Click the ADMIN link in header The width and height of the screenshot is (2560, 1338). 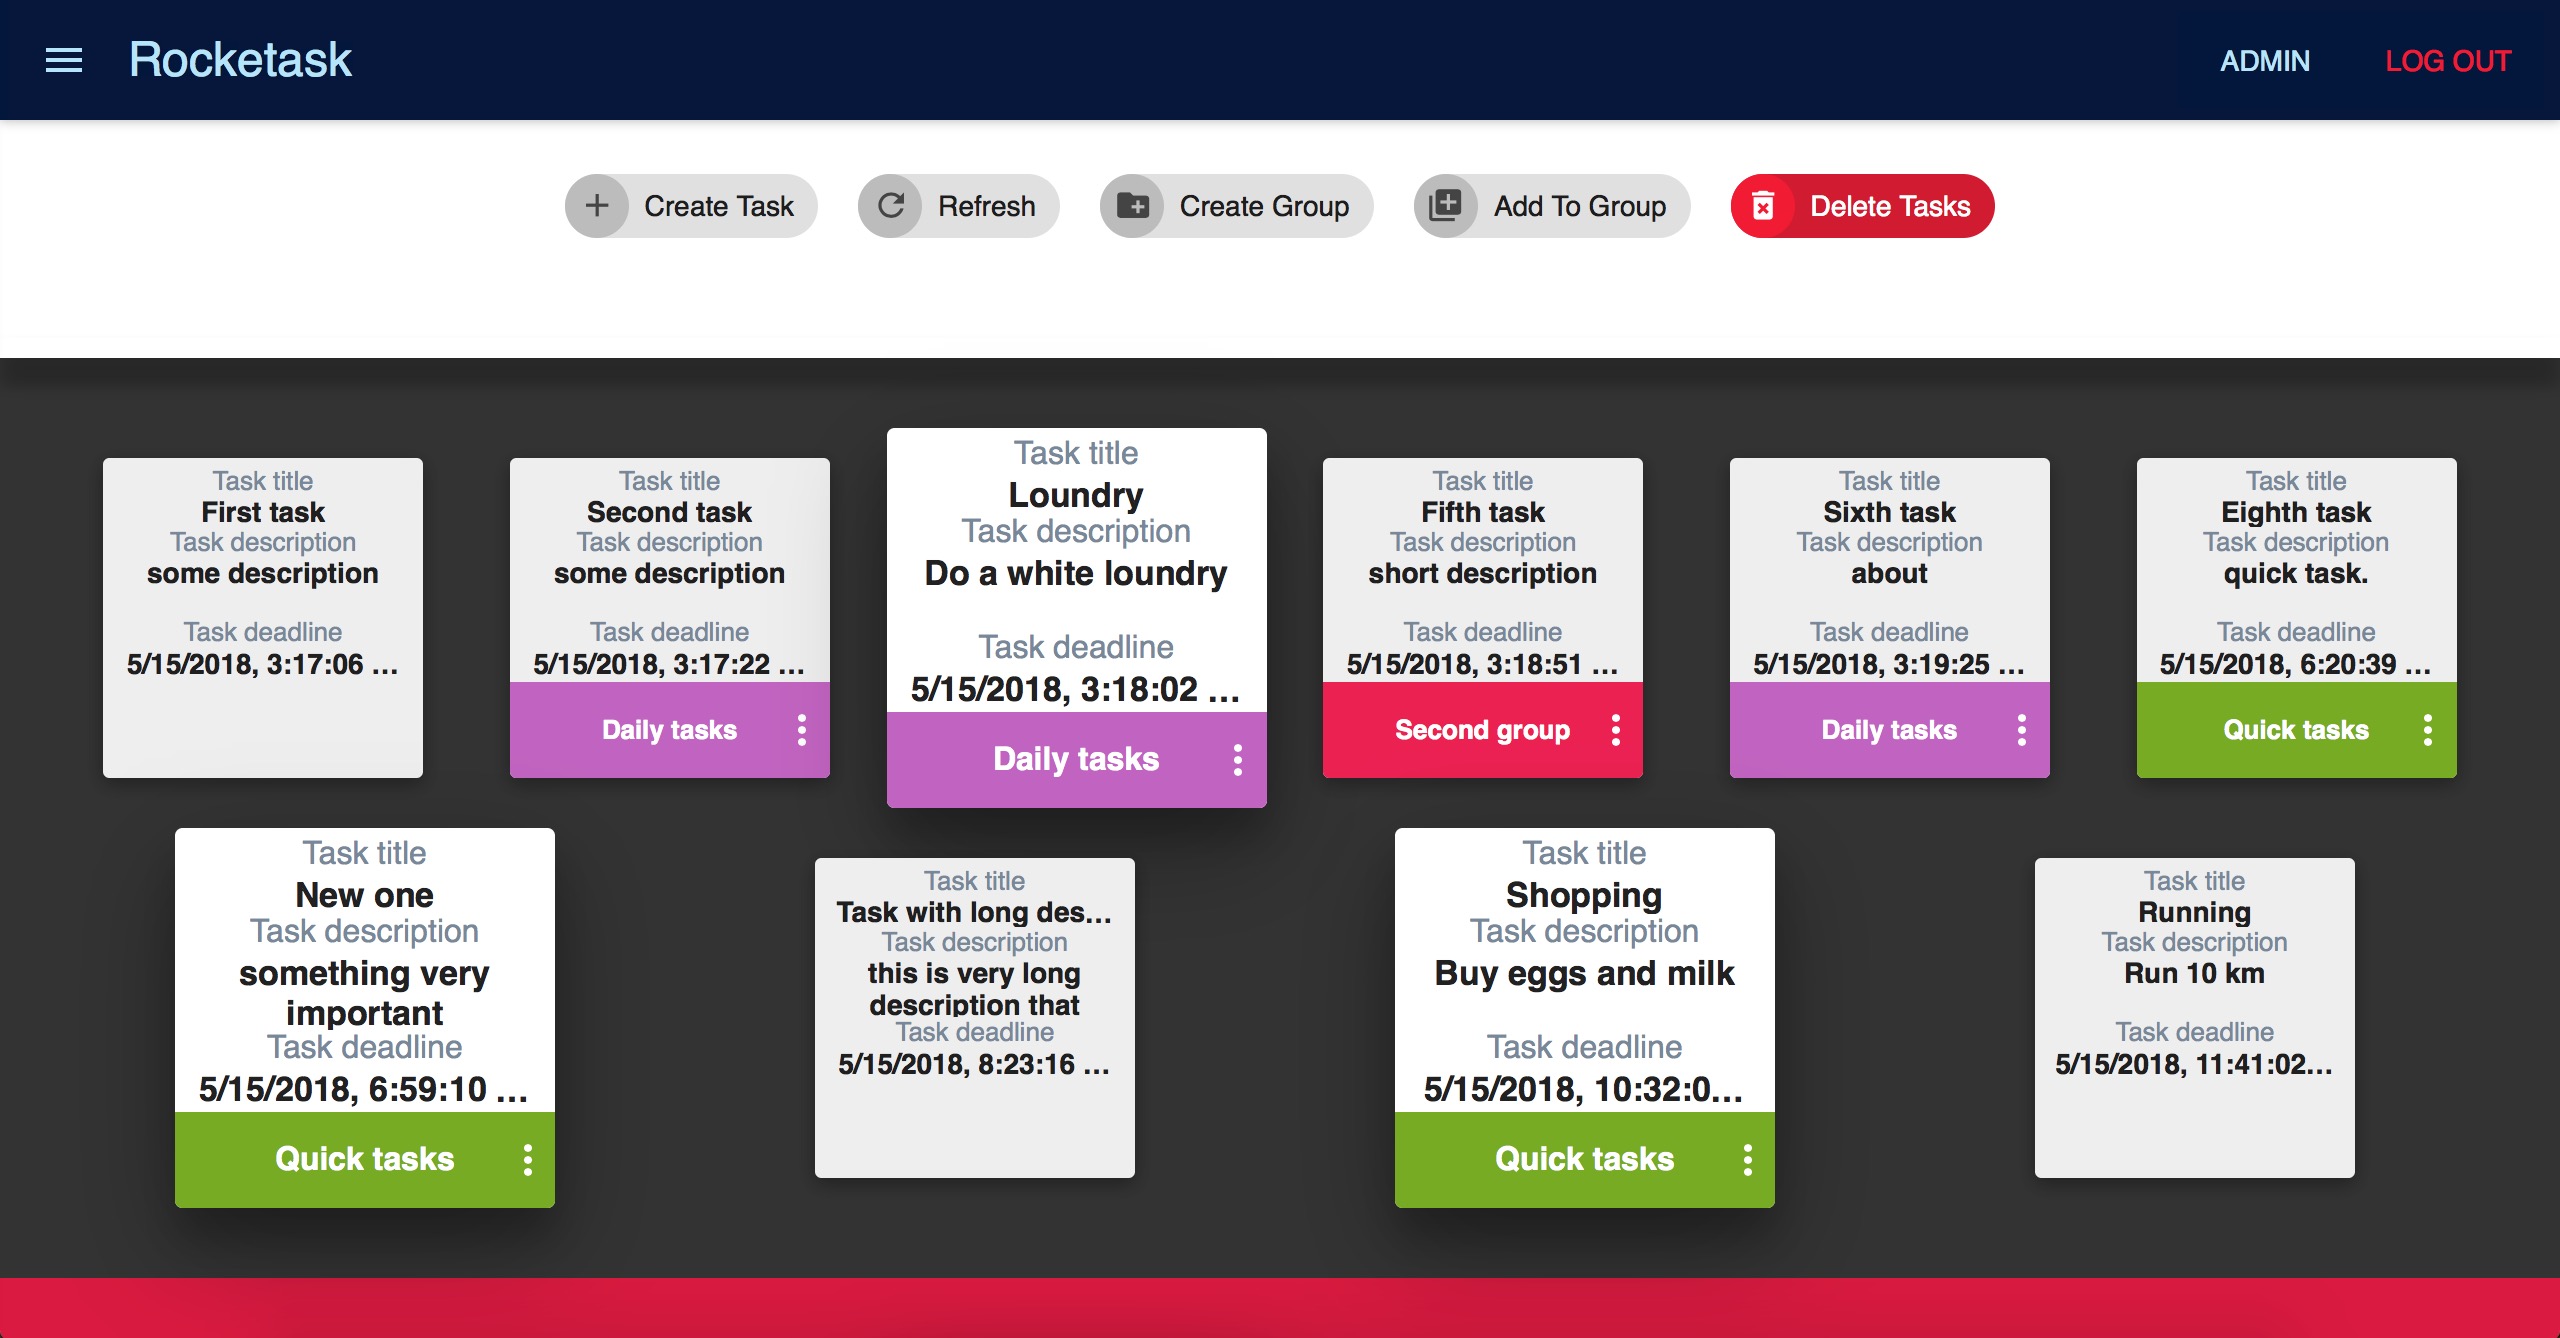click(2264, 61)
